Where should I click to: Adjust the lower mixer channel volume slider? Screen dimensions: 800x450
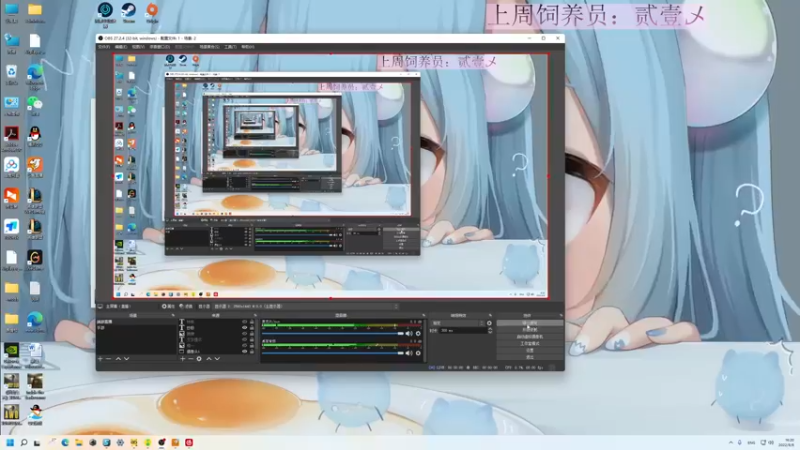coord(333,353)
